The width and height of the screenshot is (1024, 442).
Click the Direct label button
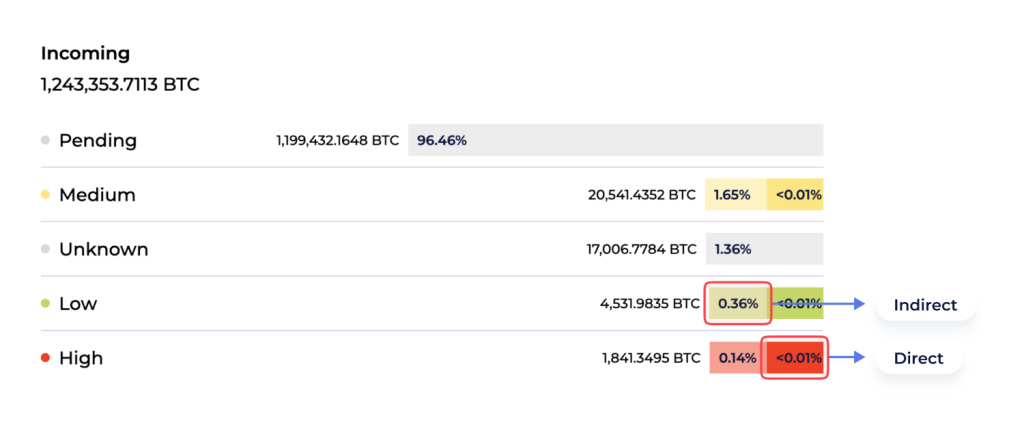click(918, 358)
